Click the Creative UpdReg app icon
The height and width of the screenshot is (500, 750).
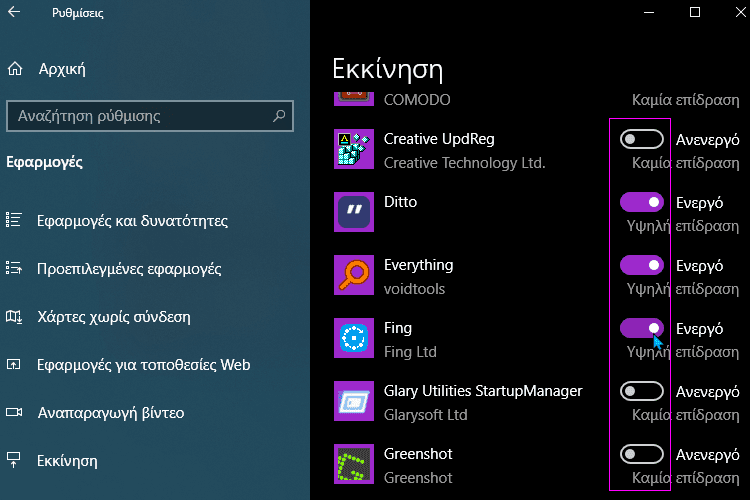click(x=353, y=149)
